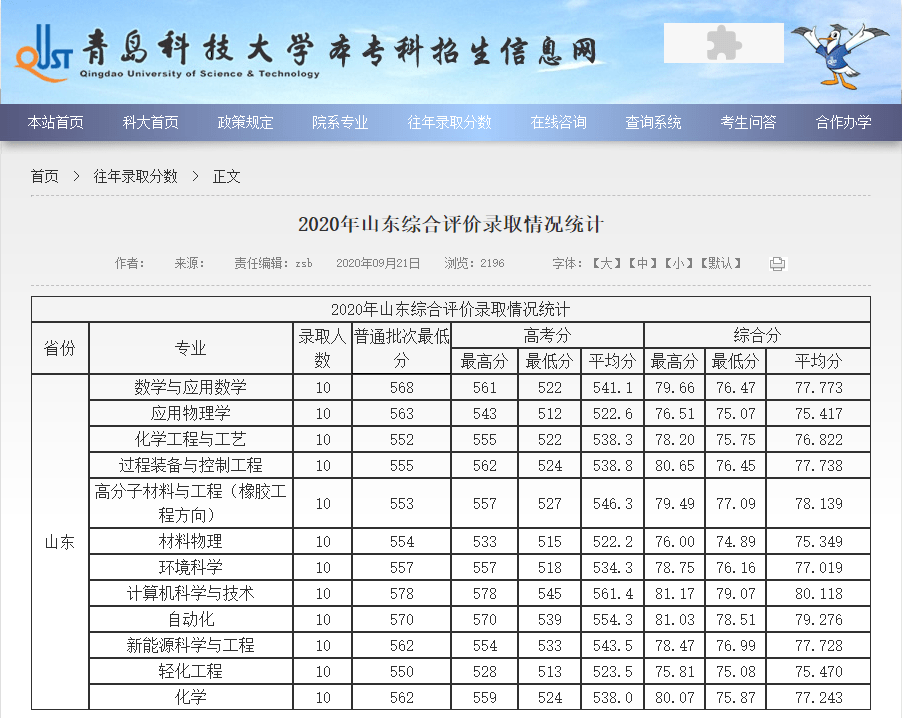Select 【小】 small font size

click(681, 263)
